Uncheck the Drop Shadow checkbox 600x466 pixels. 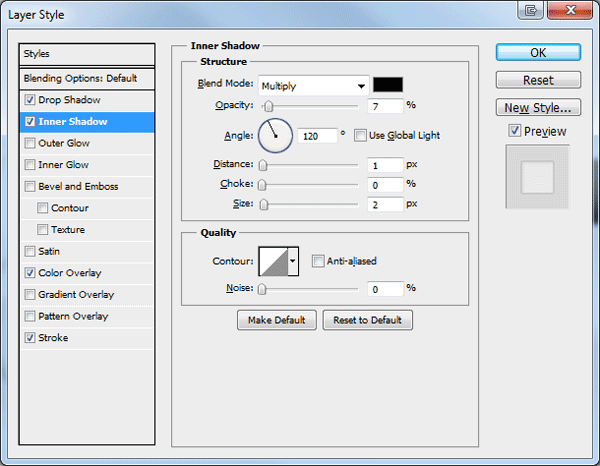click(x=30, y=100)
